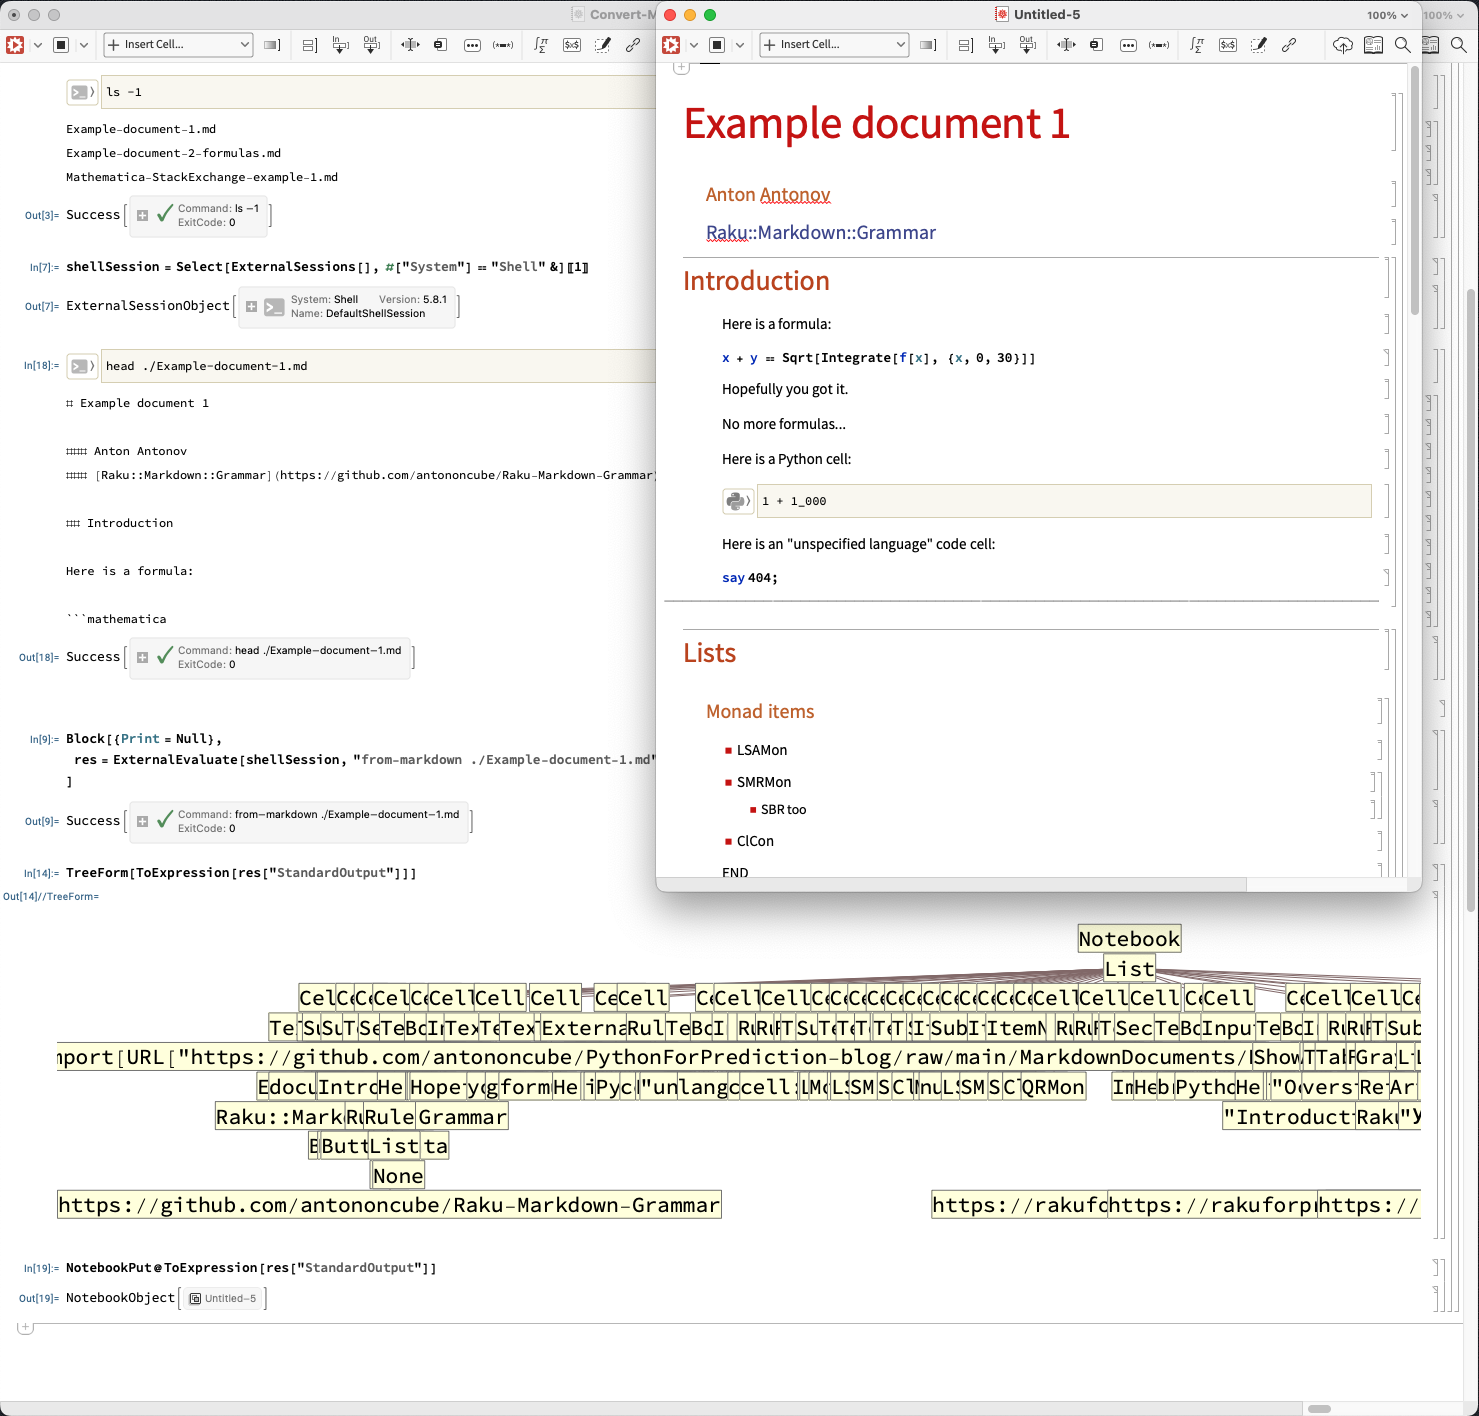Click the Raku-Markdown-Grammar GitHub URL tree node
The width and height of the screenshot is (1479, 1416).
pyautogui.click(x=389, y=1205)
